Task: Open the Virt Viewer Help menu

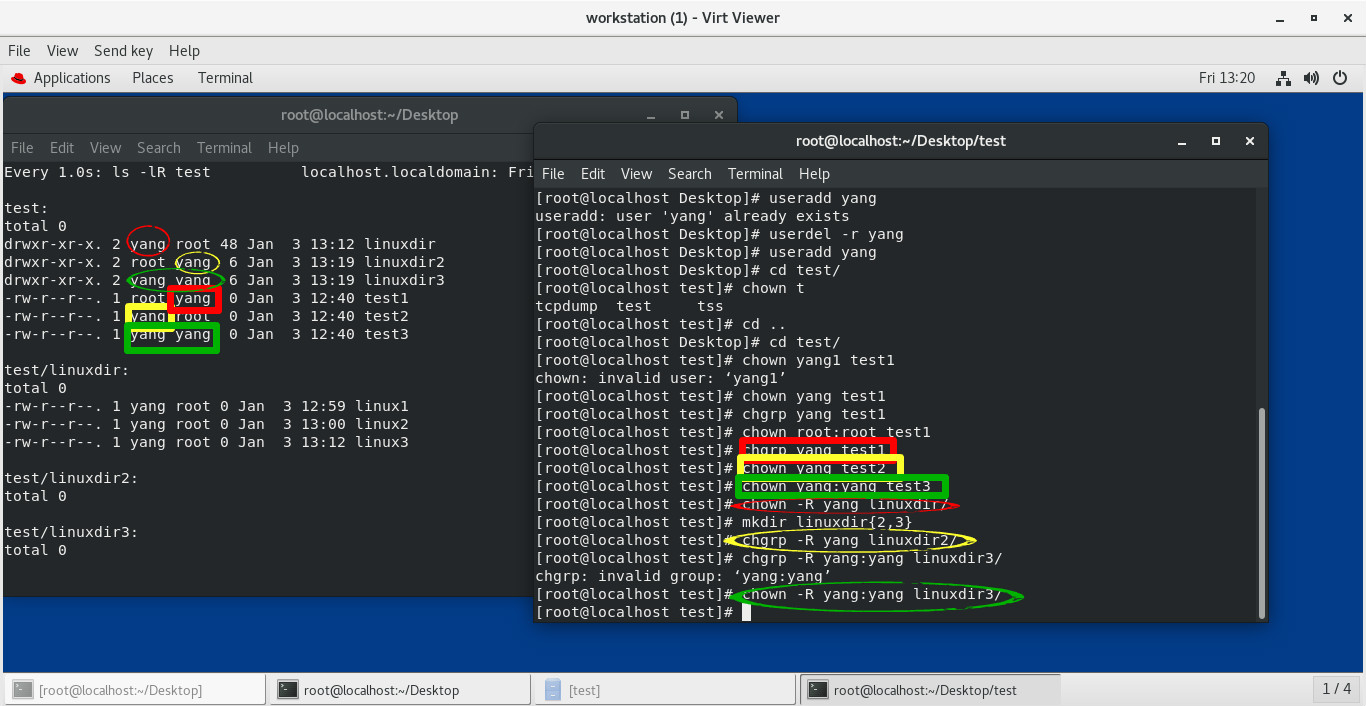Action: coord(185,51)
